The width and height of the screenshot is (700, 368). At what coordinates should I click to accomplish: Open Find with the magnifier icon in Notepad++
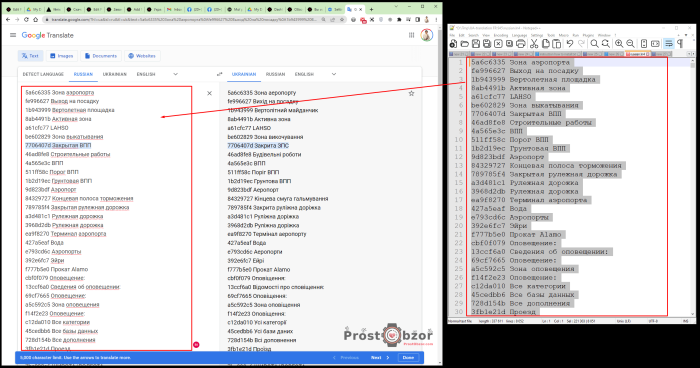594,43
